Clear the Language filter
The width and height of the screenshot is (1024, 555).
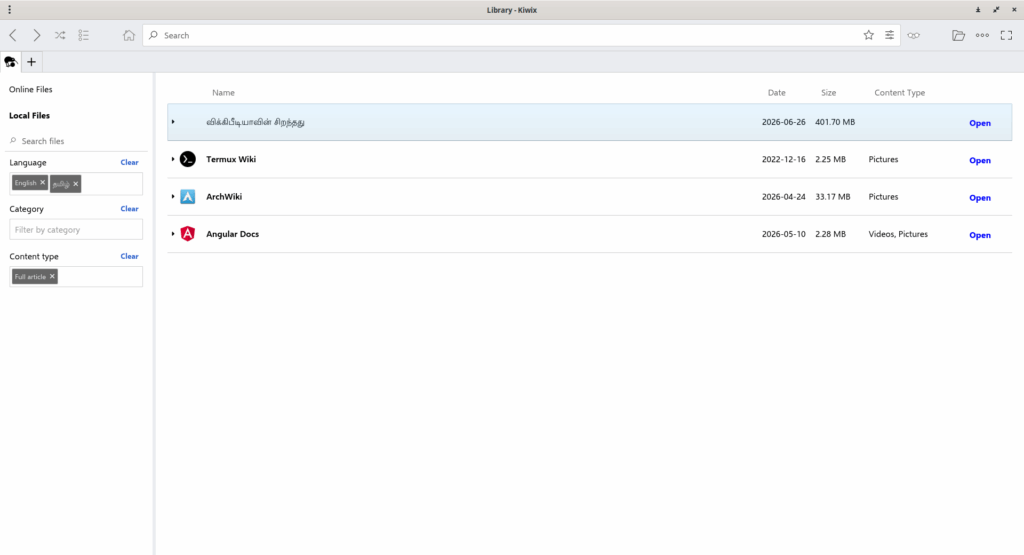[x=129, y=163]
